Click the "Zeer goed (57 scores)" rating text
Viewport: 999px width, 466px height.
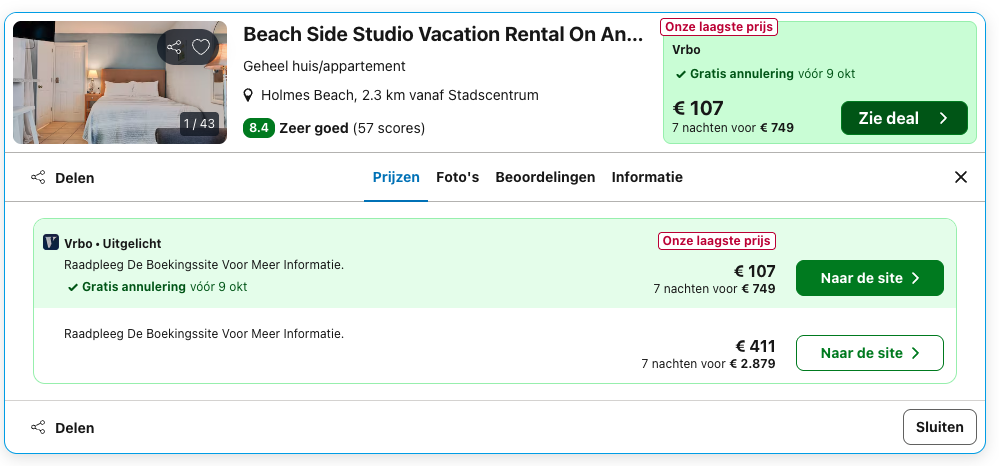(x=352, y=128)
